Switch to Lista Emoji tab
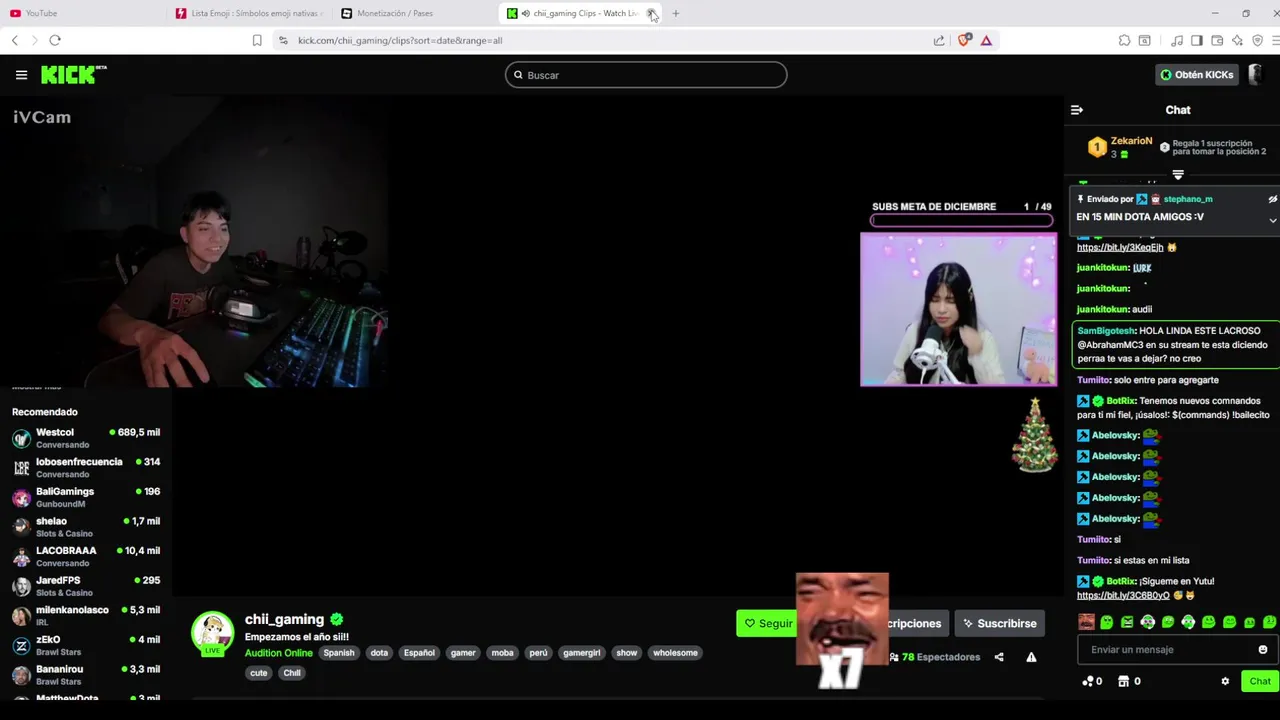Image resolution: width=1280 pixels, height=720 pixels. [250, 13]
